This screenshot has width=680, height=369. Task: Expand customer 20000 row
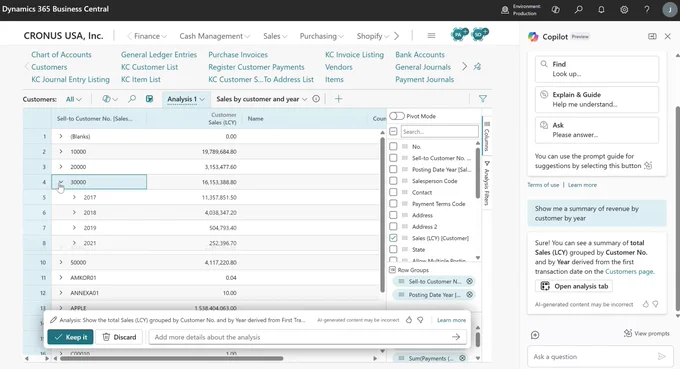[x=61, y=167]
